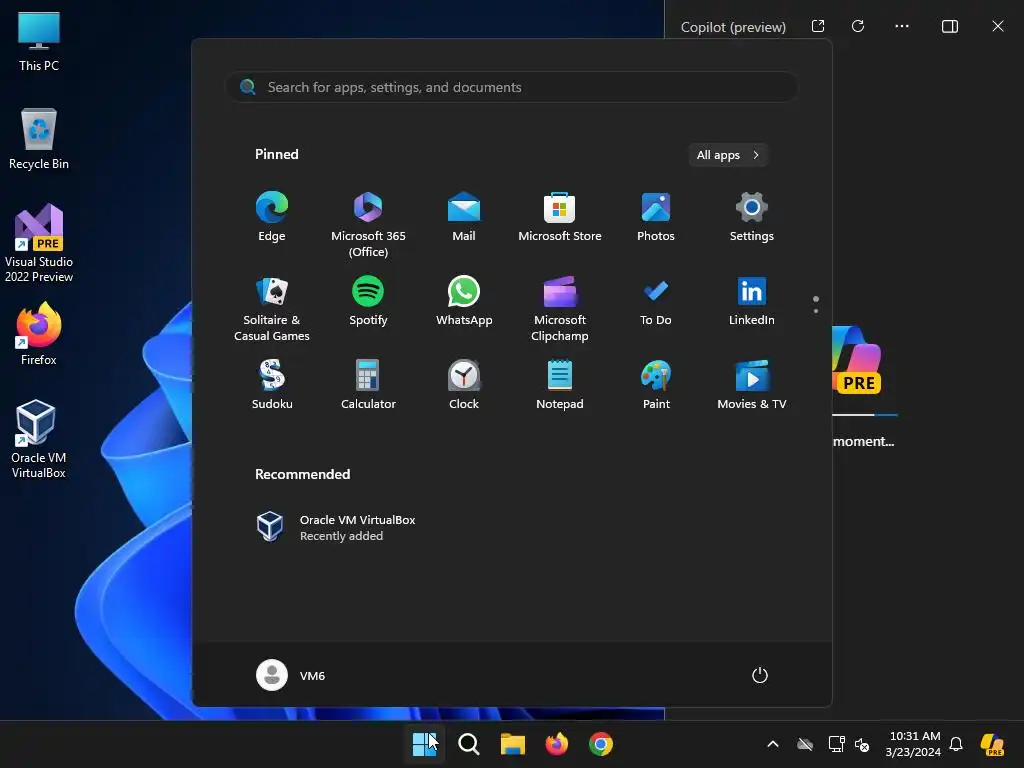Launch the To Do app
The width and height of the screenshot is (1024, 768).
click(x=656, y=300)
